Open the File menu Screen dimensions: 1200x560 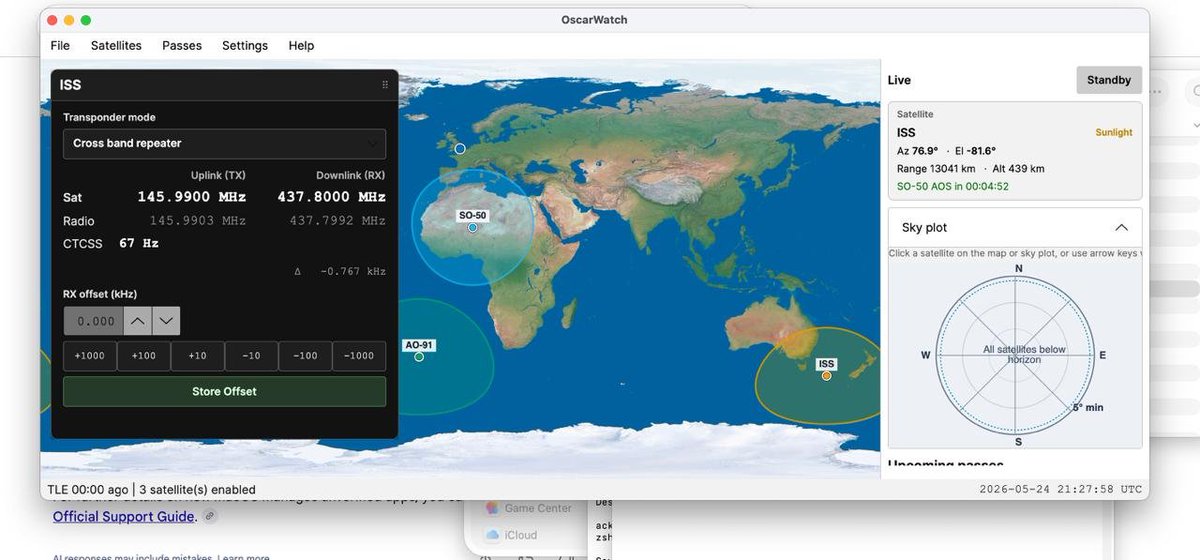point(60,45)
